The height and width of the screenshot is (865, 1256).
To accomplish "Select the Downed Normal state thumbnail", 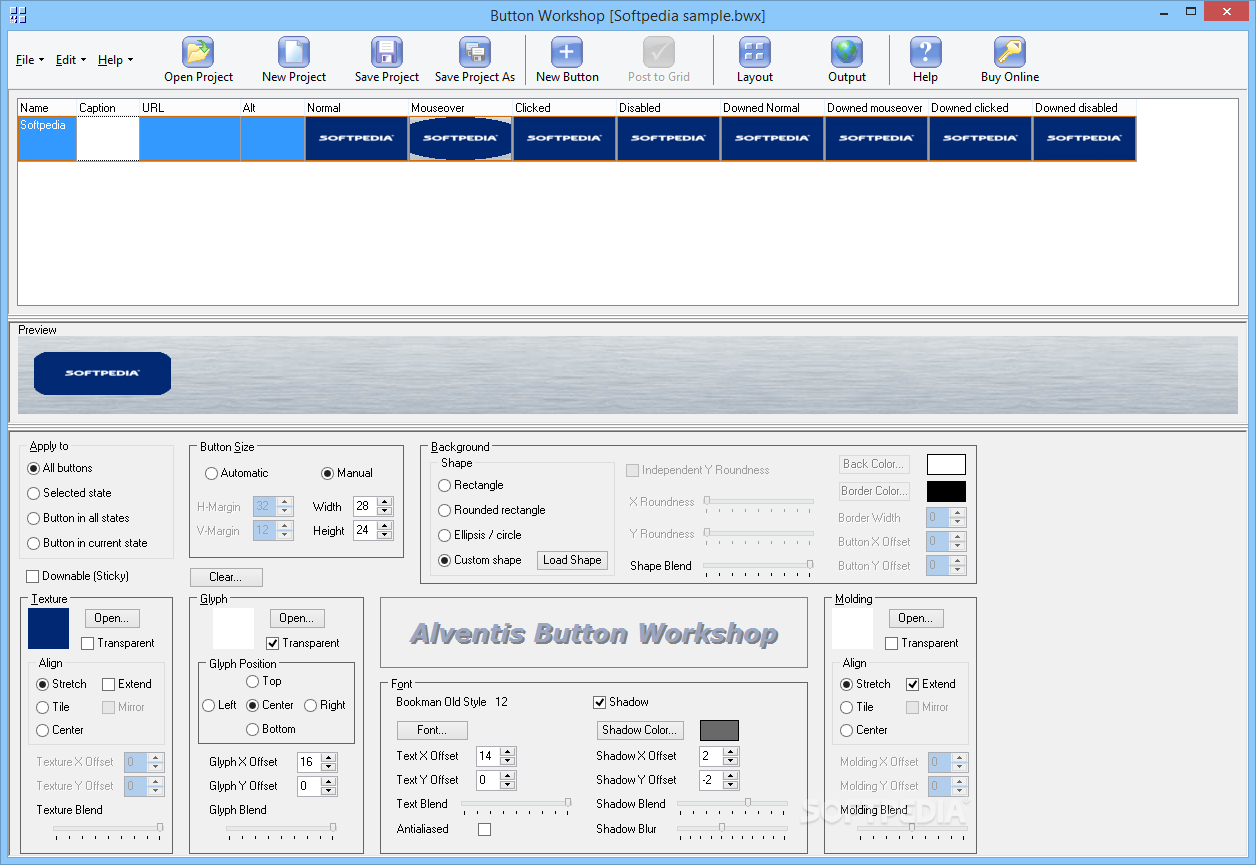I will 773,138.
